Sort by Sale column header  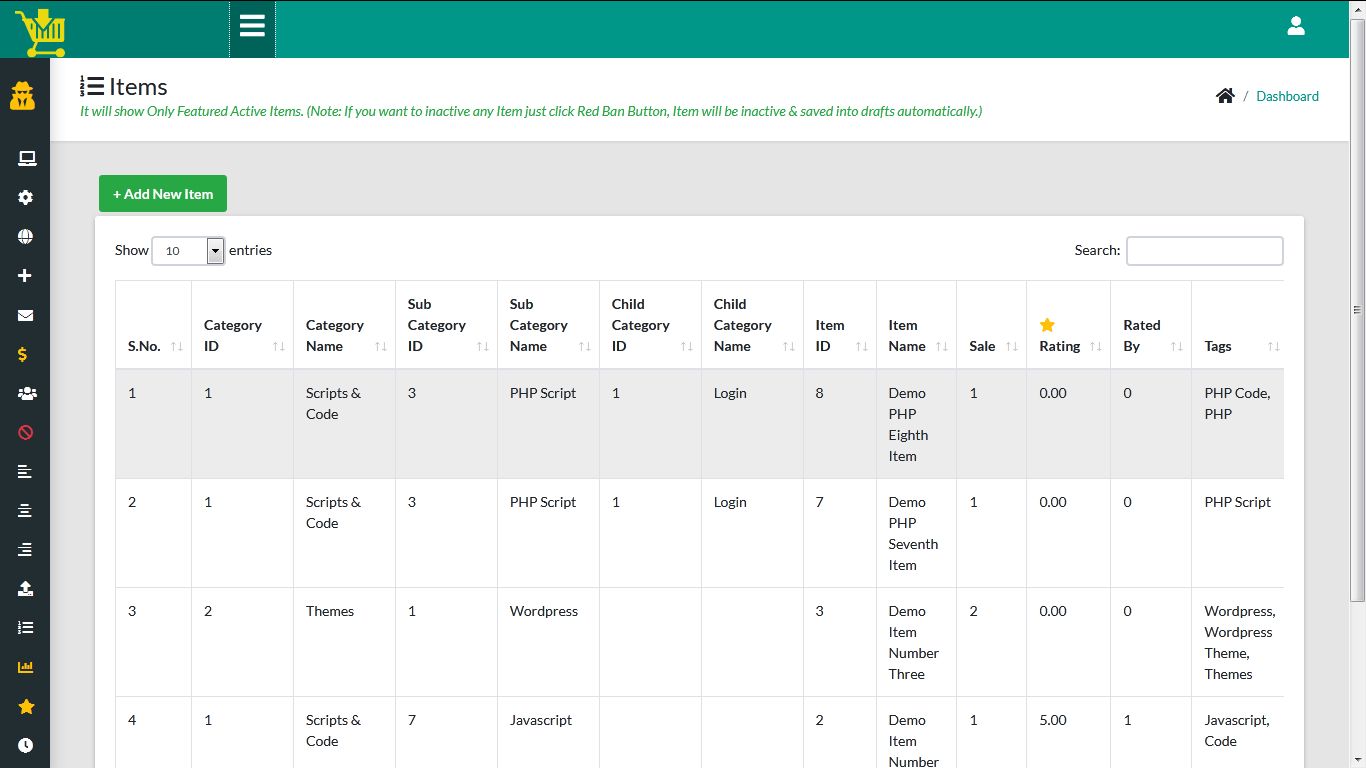(991, 325)
